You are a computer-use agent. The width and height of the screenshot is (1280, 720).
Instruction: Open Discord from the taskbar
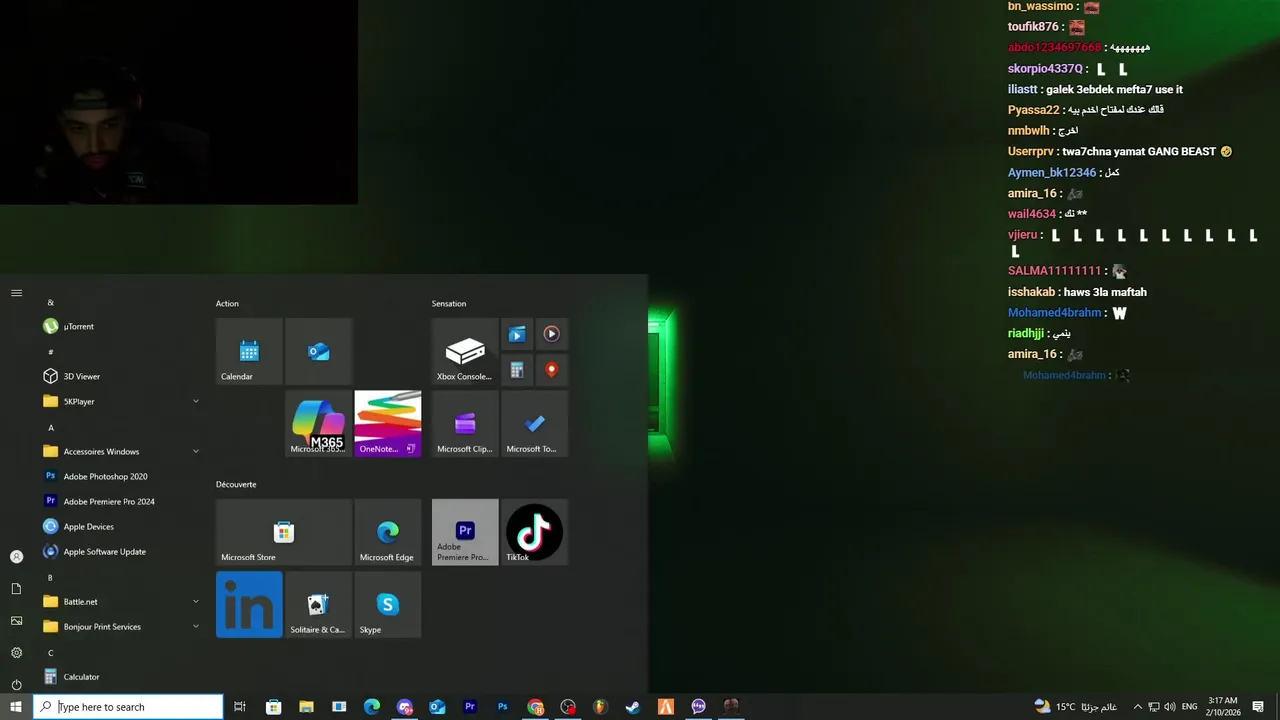(405, 707)
